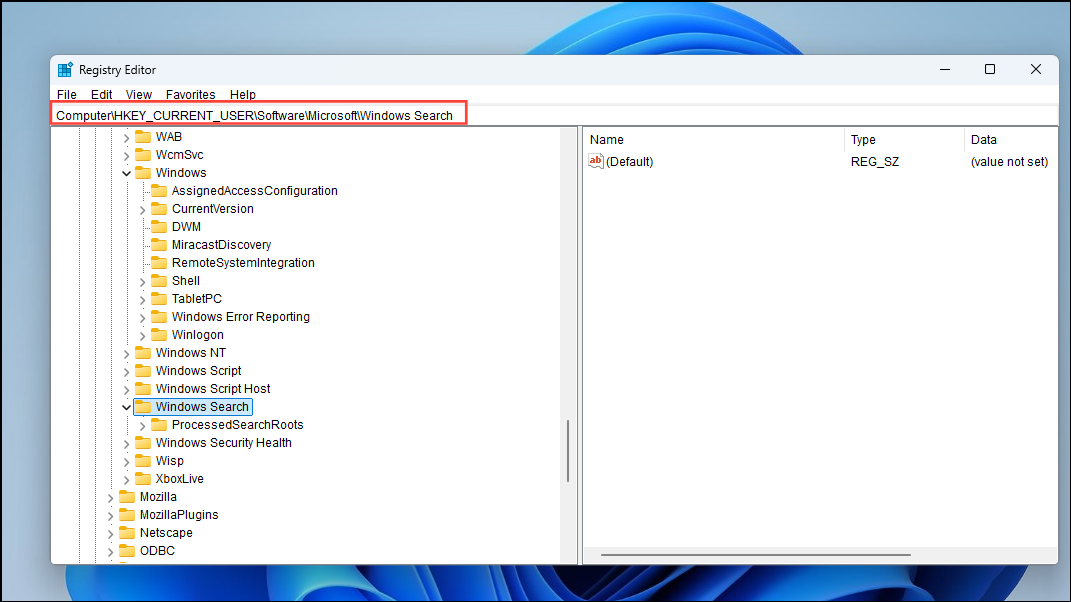Click the WAB folder icon
This screenshot has height=602, width=1071.
coord(143,137)
